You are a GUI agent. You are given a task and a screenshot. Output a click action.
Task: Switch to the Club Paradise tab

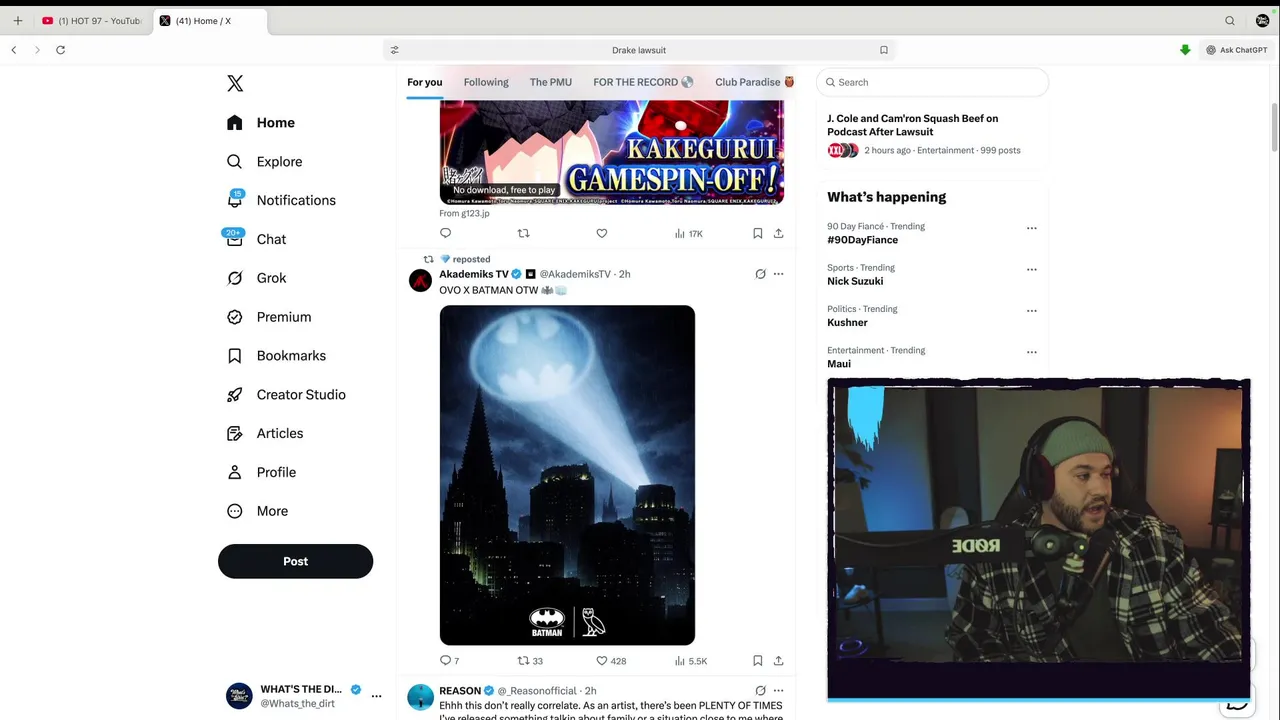754,82
